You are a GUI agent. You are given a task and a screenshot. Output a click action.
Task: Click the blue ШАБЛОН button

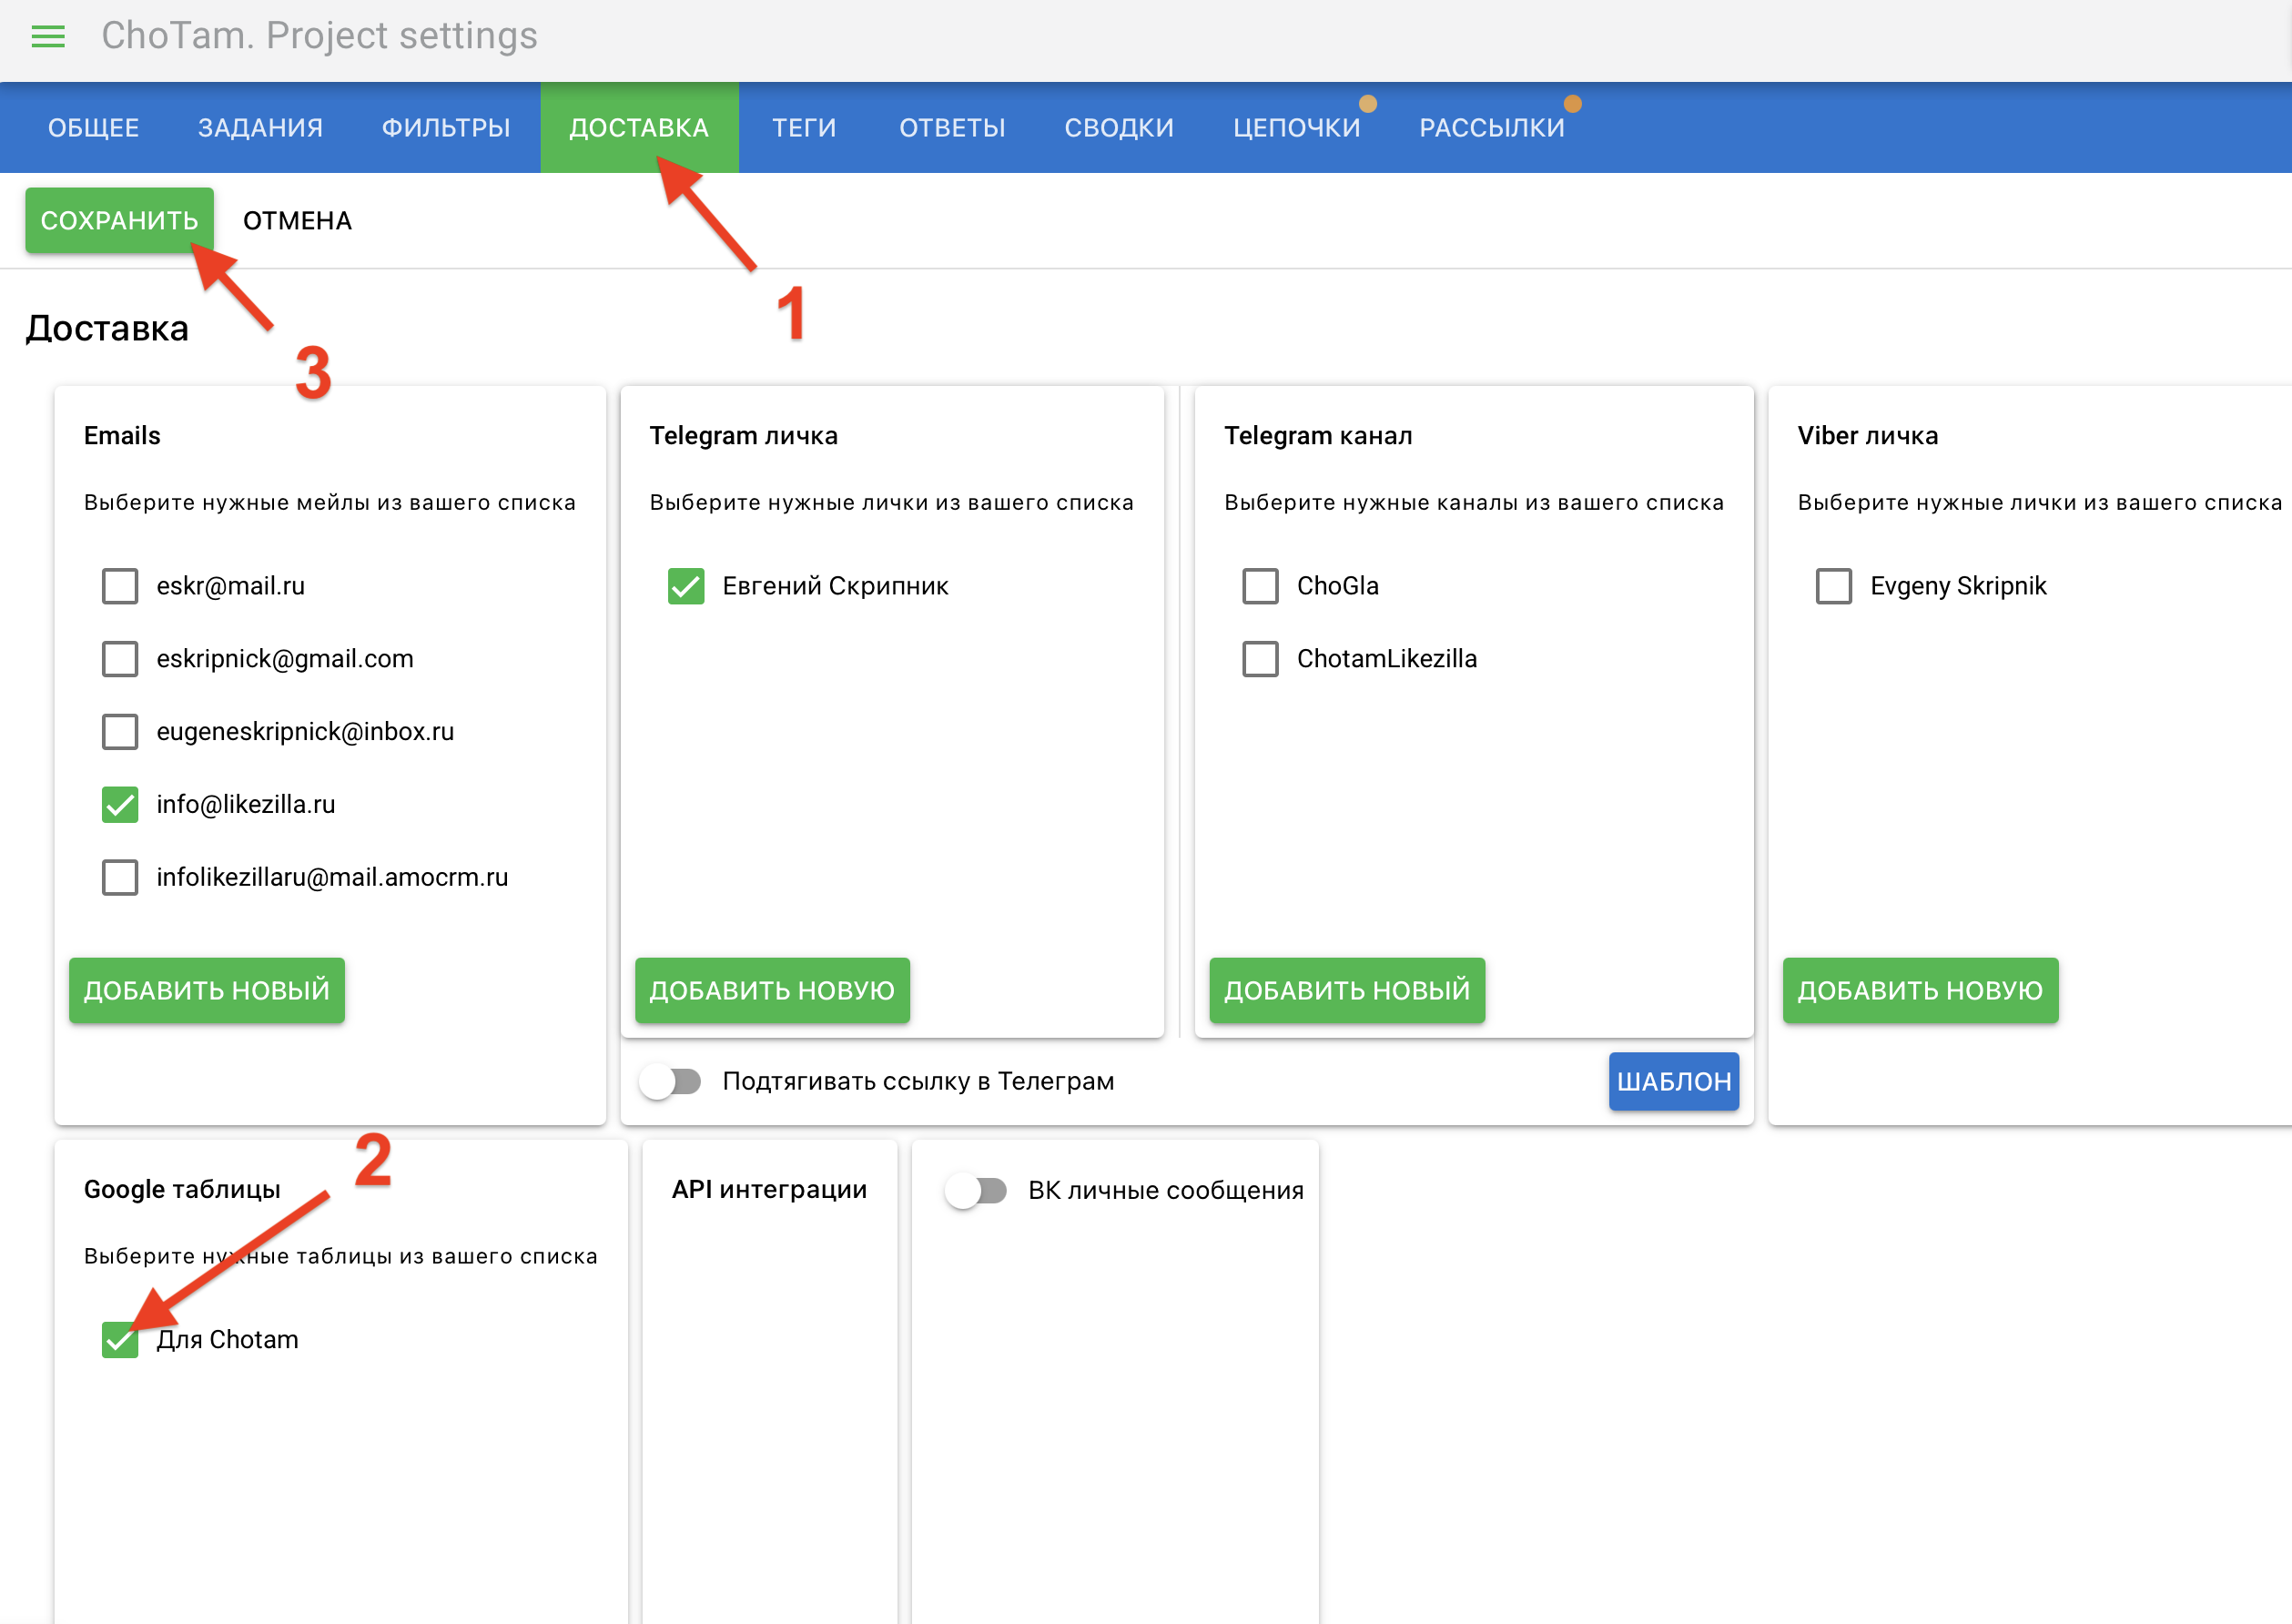(1673, 1081)
